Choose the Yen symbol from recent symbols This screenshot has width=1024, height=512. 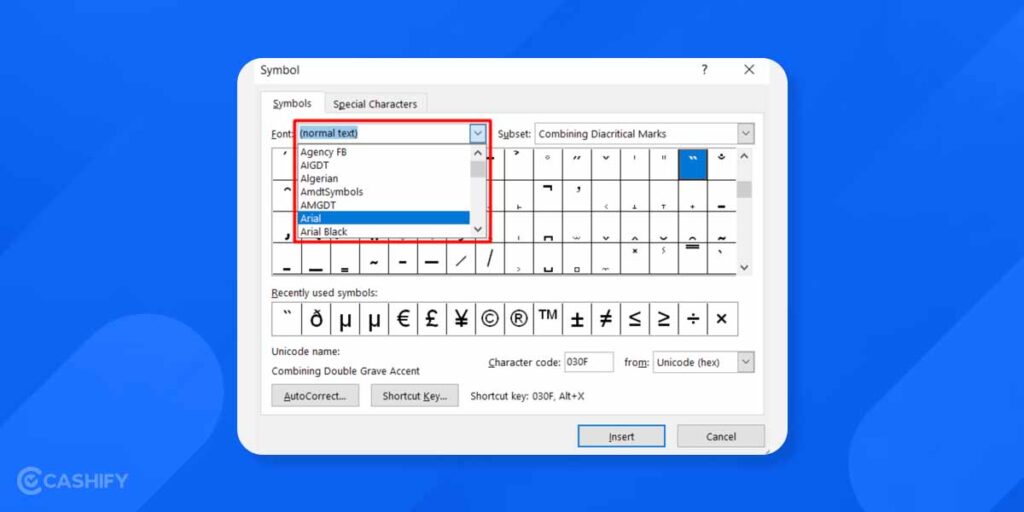(x=461, y=319)
